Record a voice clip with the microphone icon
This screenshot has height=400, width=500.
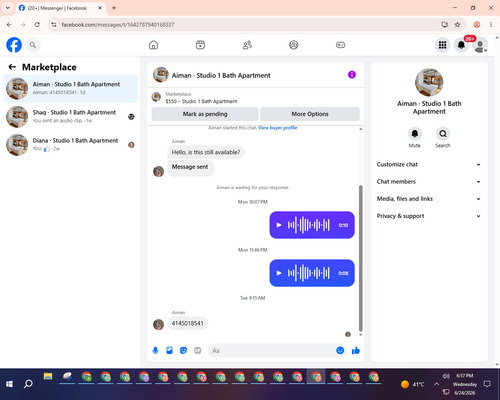pyautogui.click(x=155, y=350)
